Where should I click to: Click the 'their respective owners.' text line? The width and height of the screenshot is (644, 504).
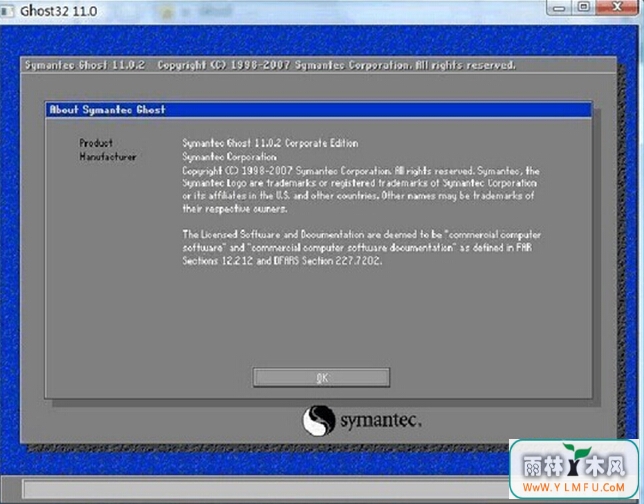point(235,209)
